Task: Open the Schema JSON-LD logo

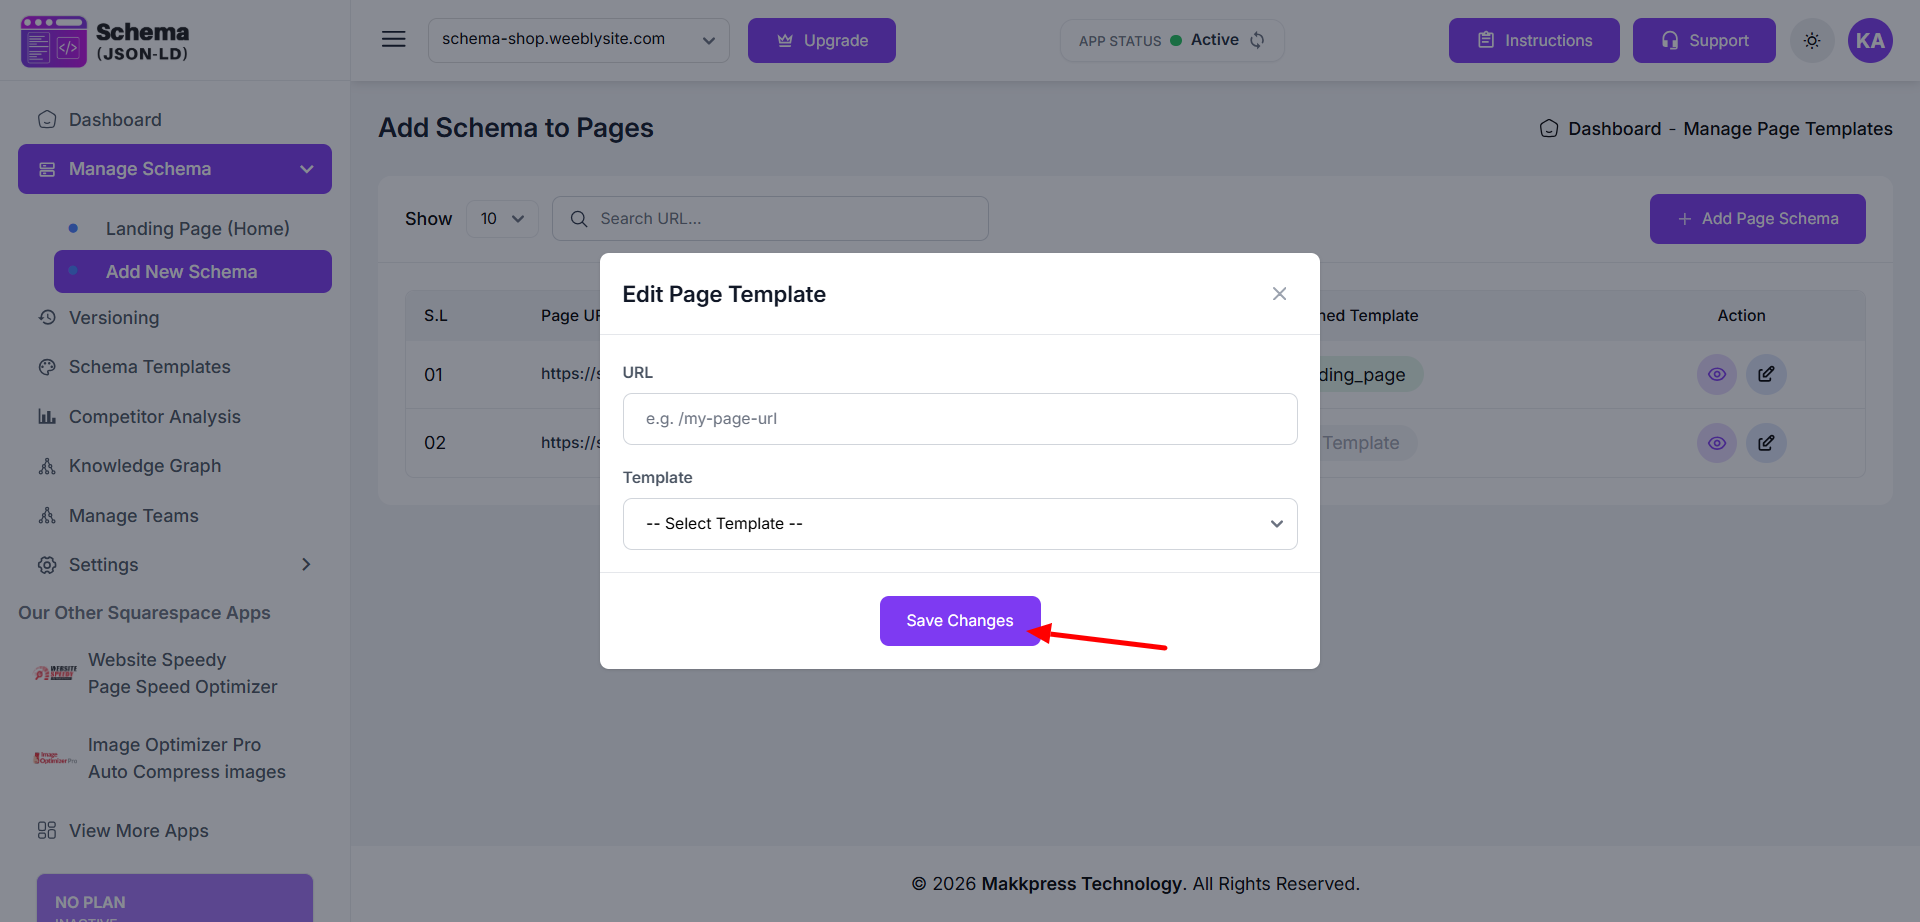Action: click(x=105, y=41)
